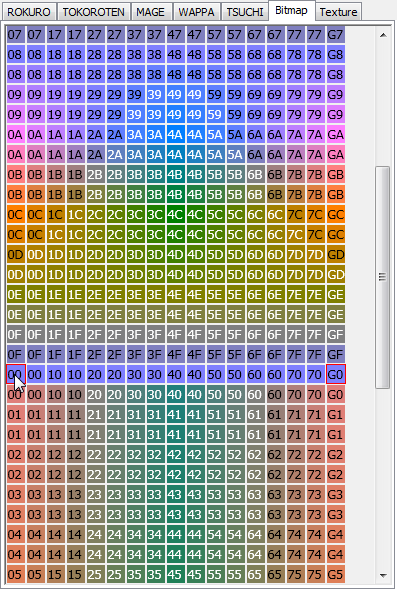Select the GD swatch with black text
Image resolution: width=397 pixels, height=590 pixels.
pyautogui.click(x=335, y=255)
